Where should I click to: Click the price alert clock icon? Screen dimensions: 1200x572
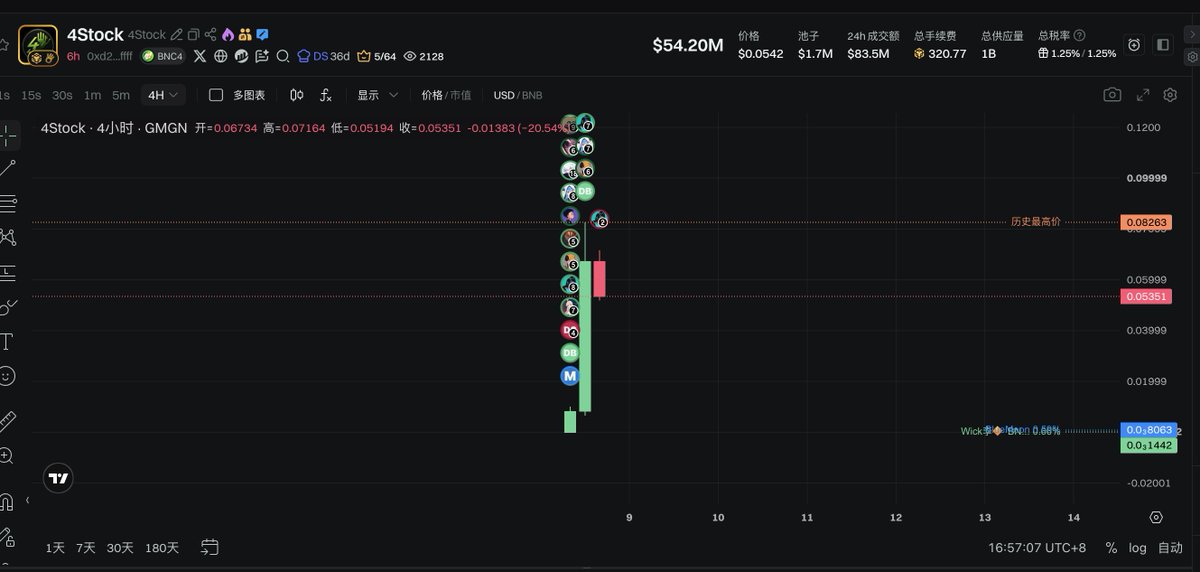point(1134,45)
